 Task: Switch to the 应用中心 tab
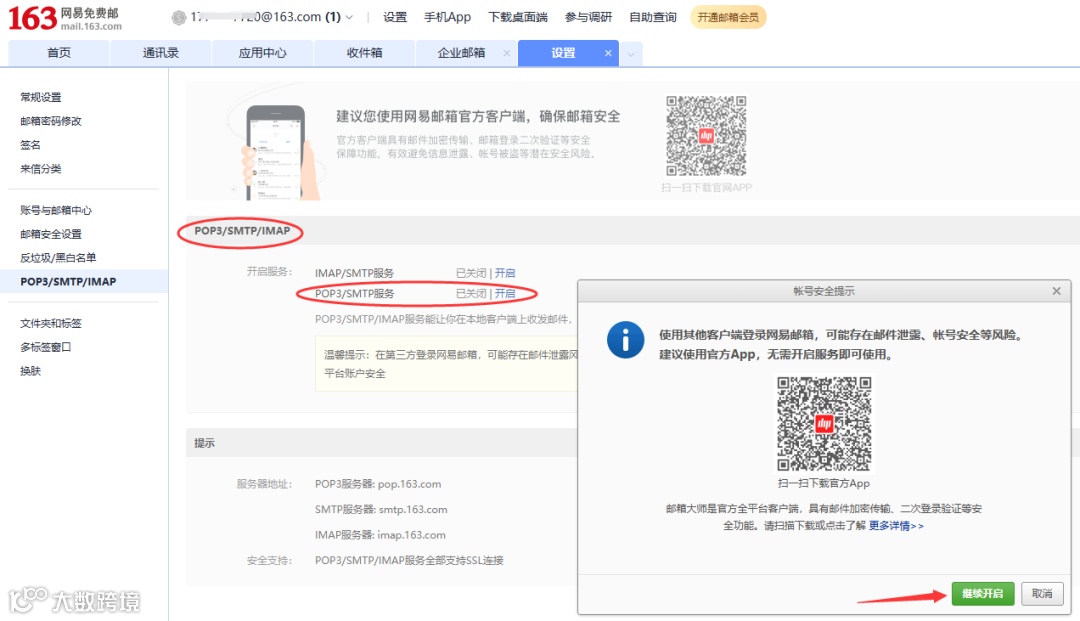[262, 53]
